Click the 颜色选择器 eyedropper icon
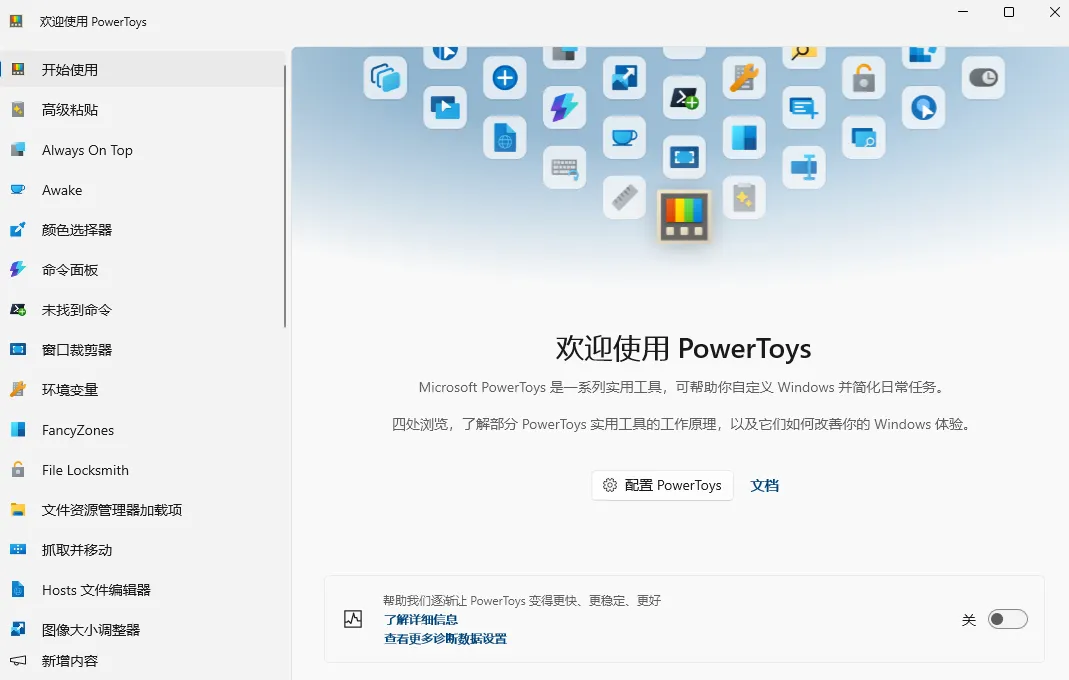The image size is (1069, 680). (18, 230)
